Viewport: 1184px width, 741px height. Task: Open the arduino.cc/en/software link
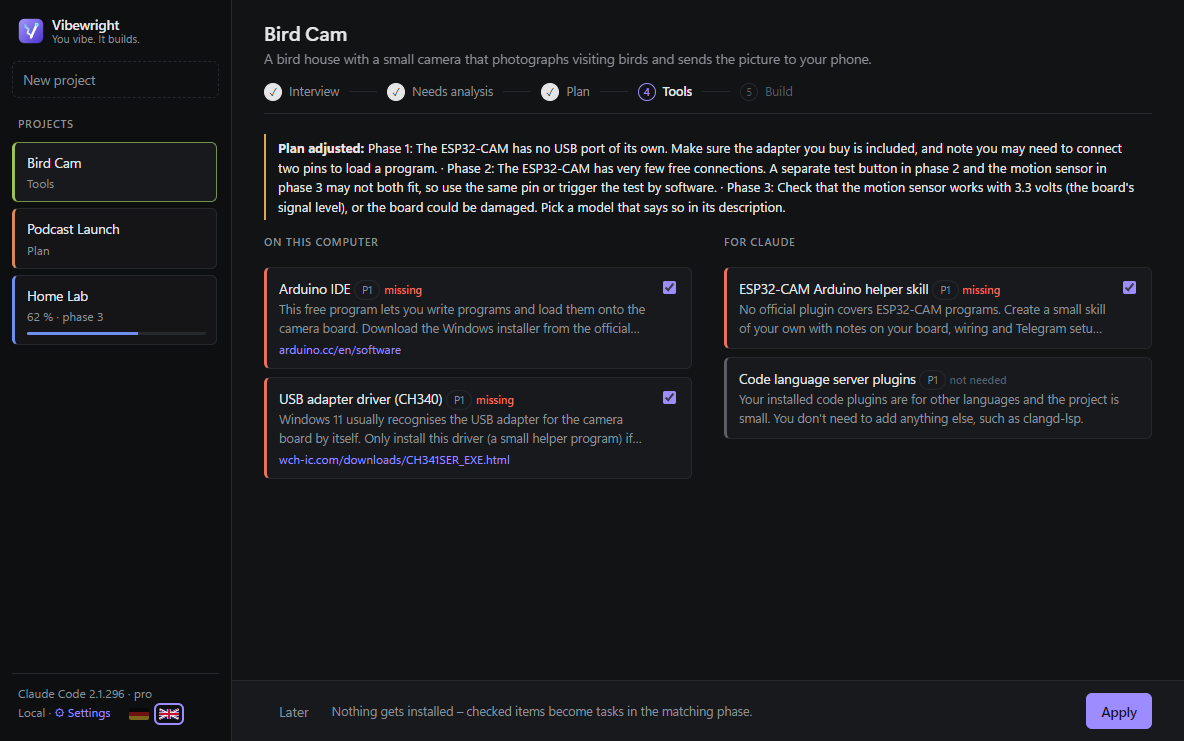click(340, 350)
